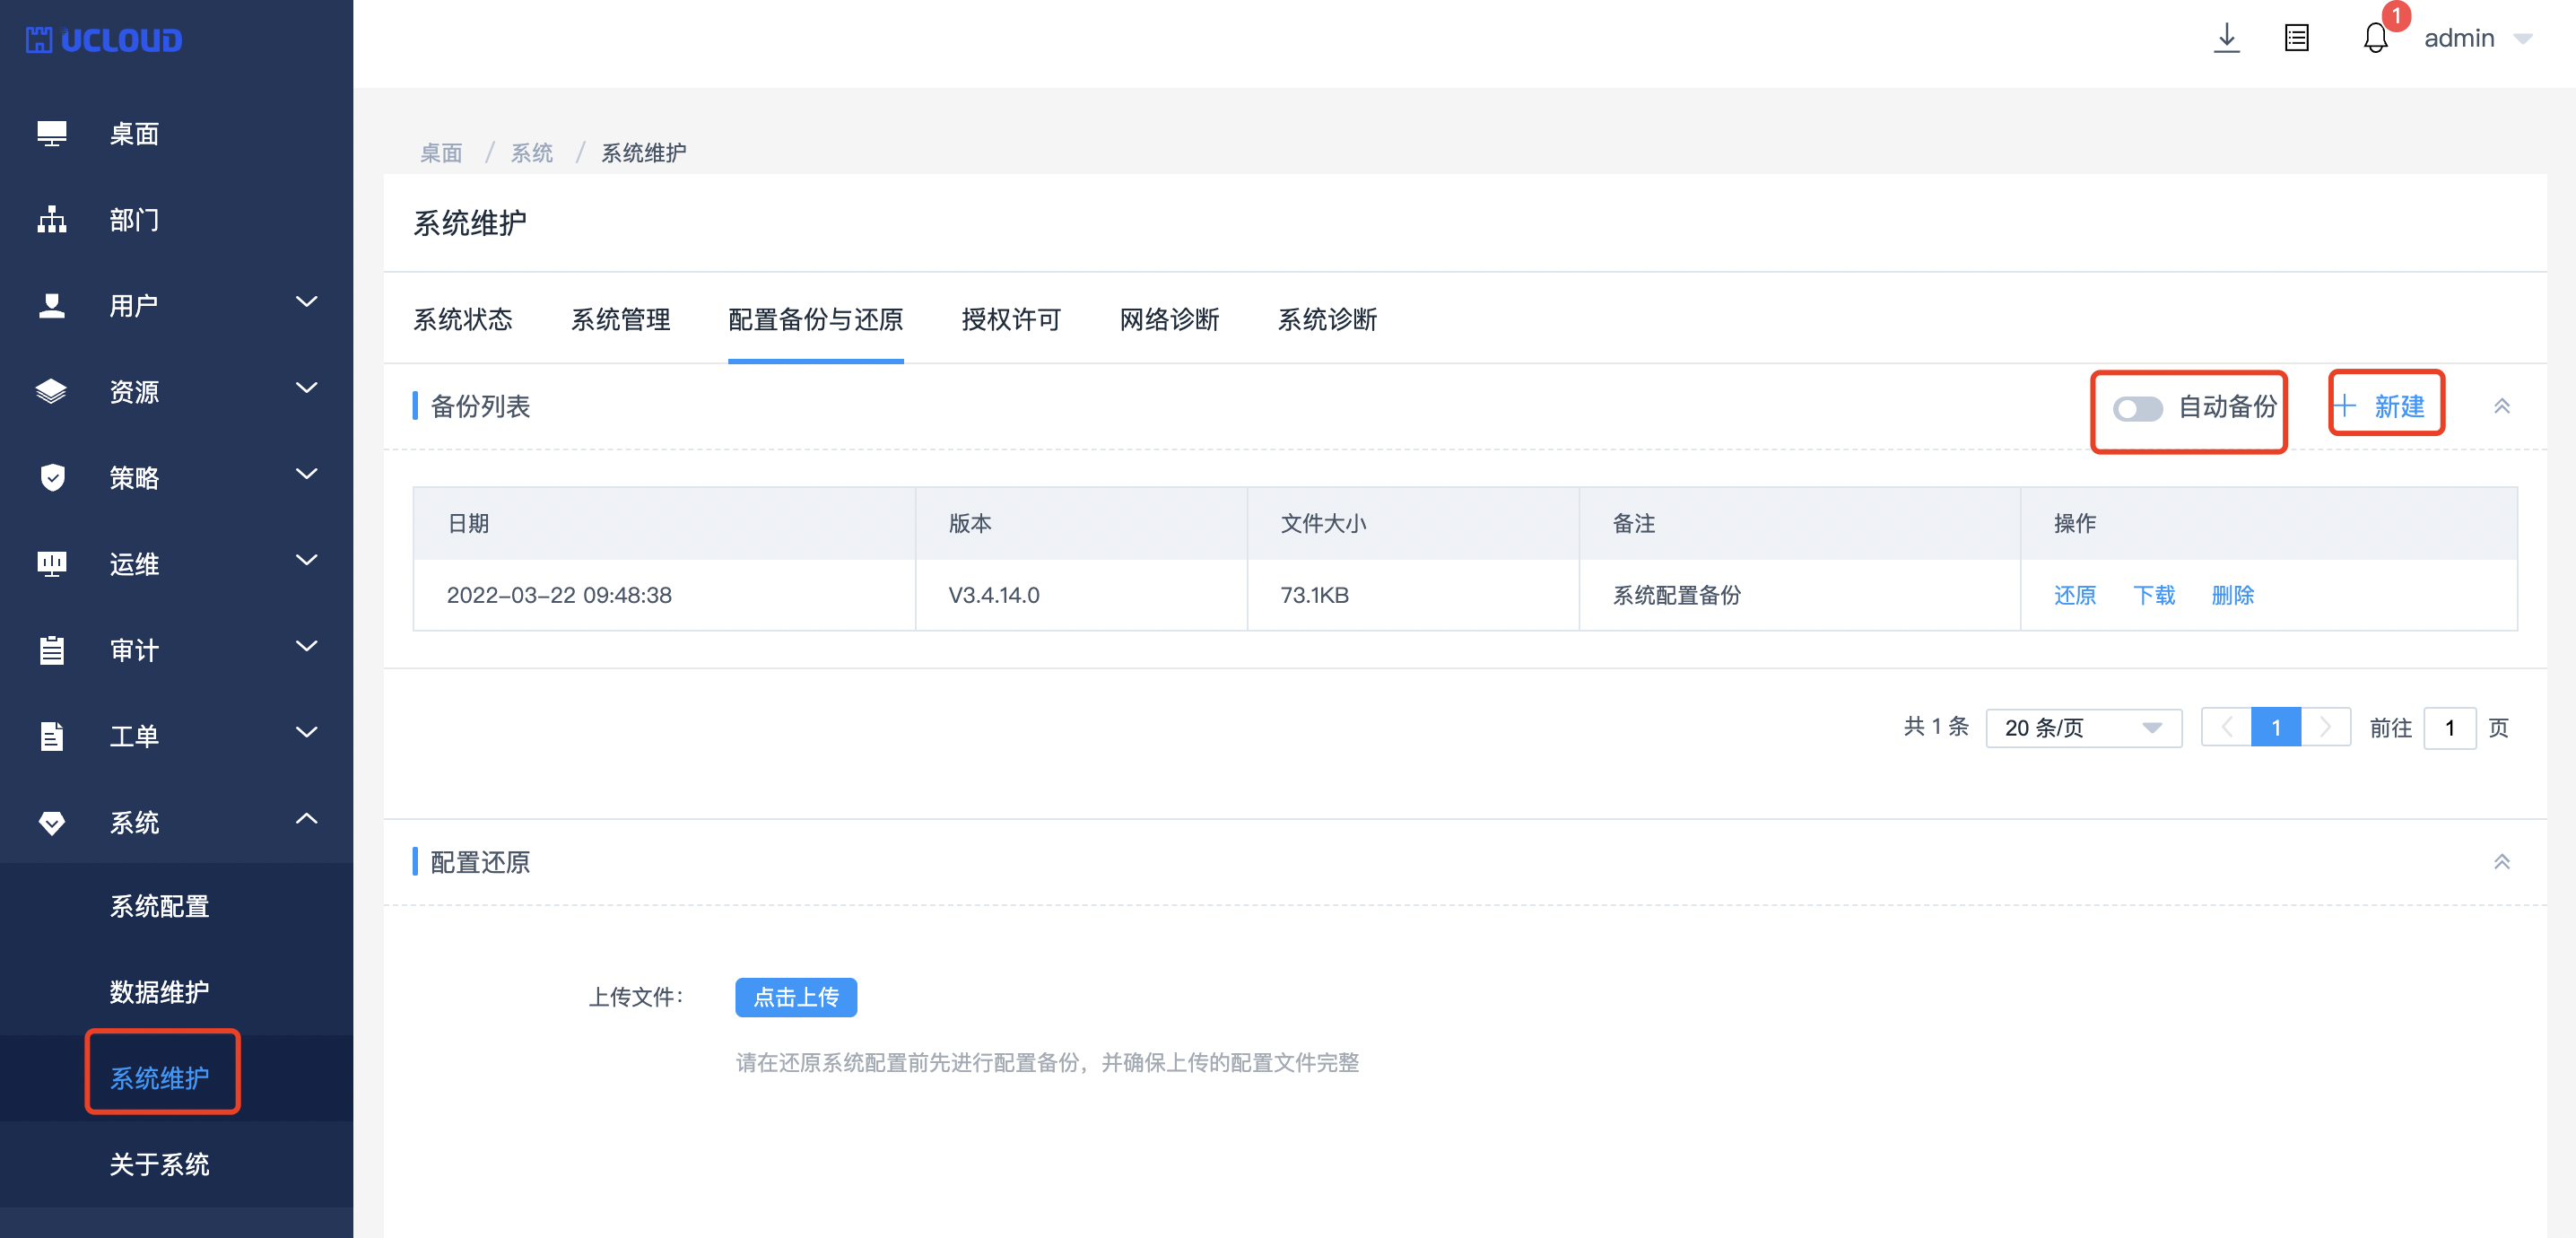Image resolution: width=2576 pixels, height=1238 pixels.
Task: Switch to 系统管理 tab
Action: (x=620, y=320)
